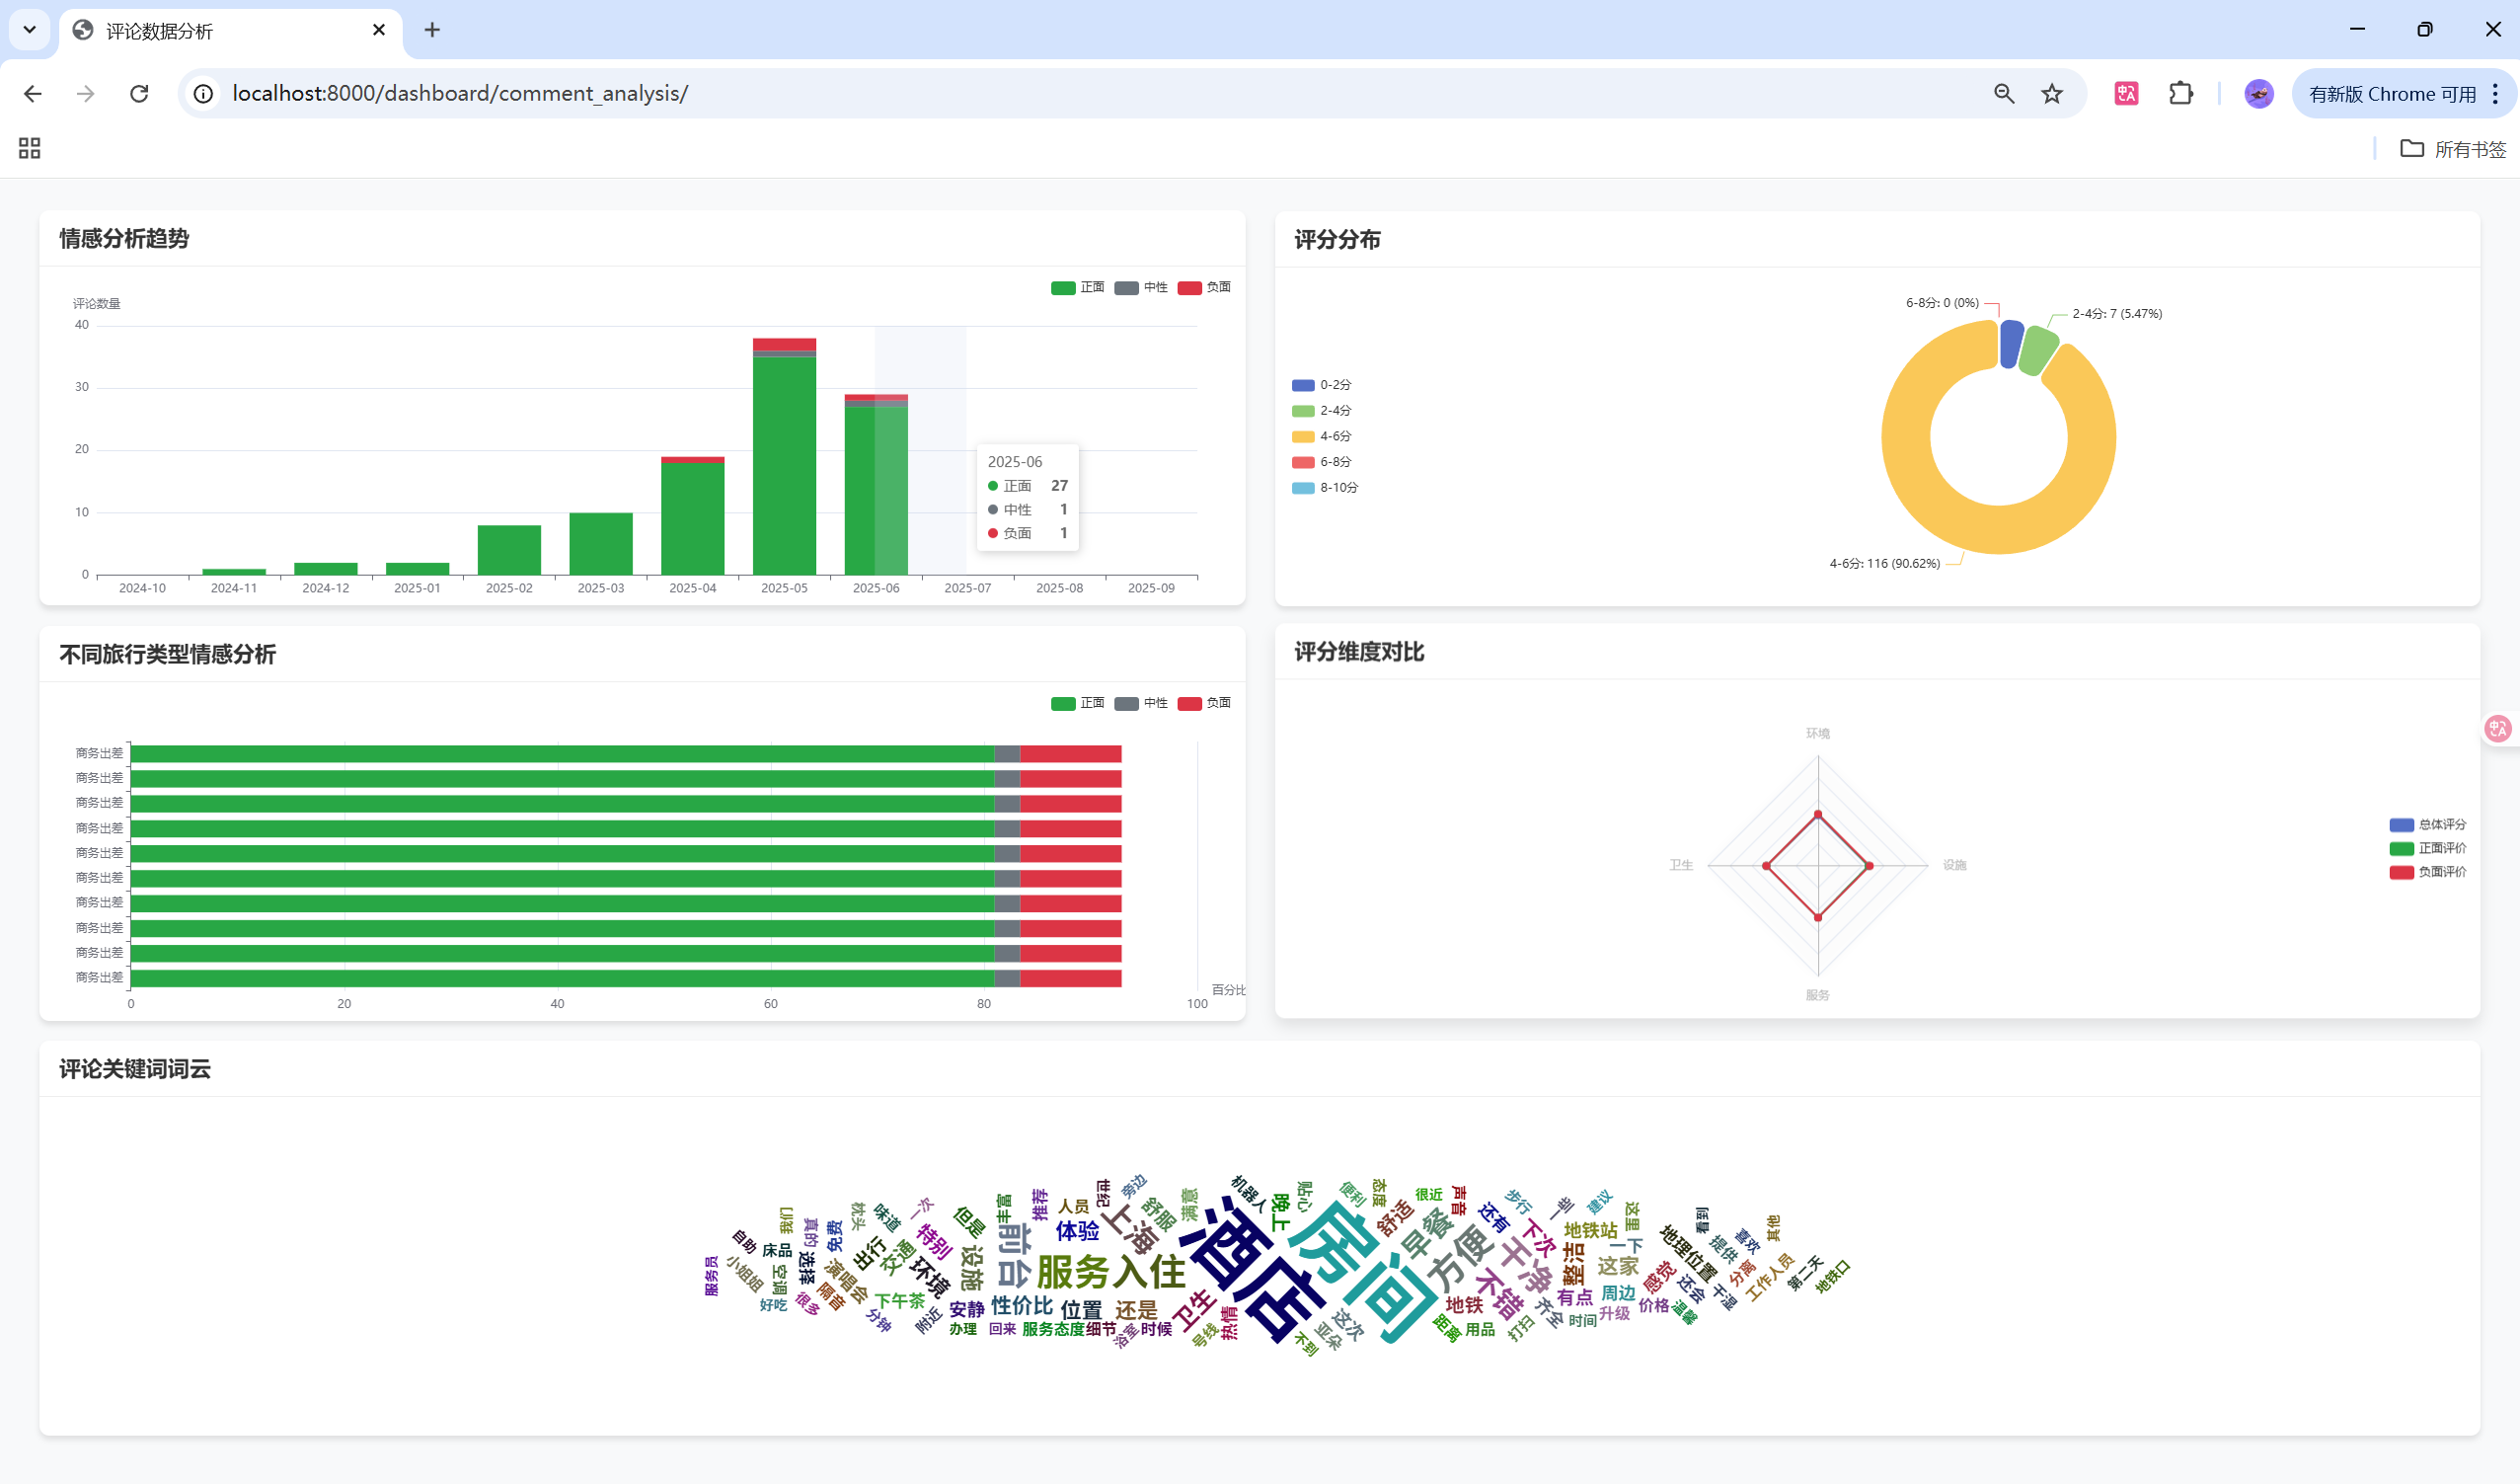This screenshot has height=1484, width=2520.
Task: Bookmark this page with star icon
Action: tap(2052, 94)
